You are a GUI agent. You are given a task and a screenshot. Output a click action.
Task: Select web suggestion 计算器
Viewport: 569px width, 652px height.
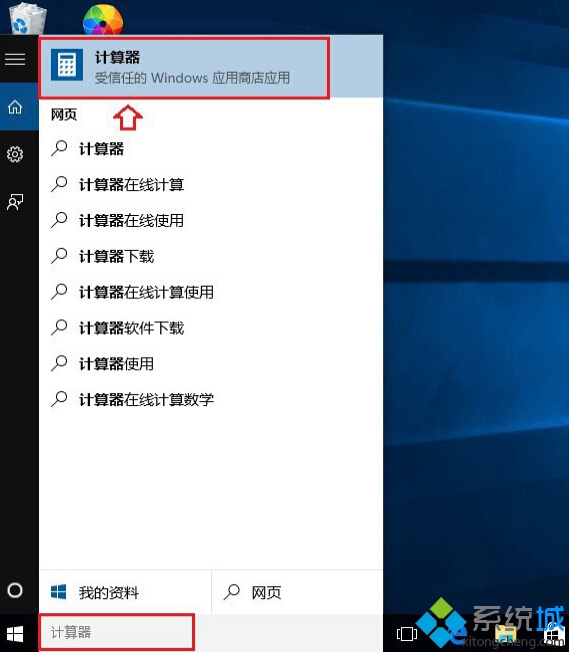[211, 149]
